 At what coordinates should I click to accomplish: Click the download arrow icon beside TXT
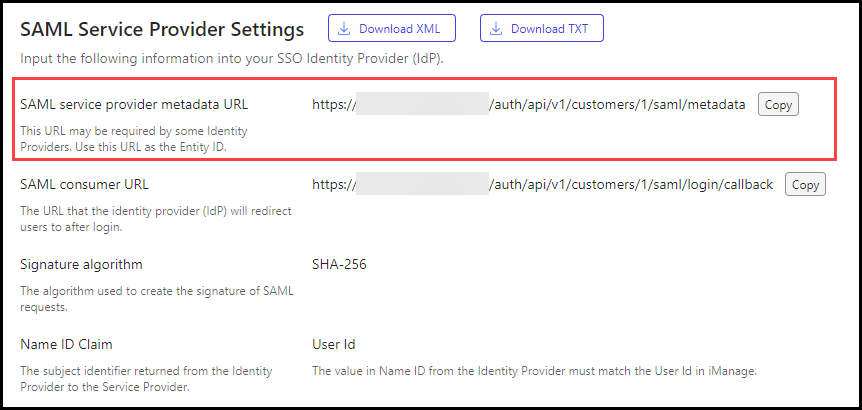point(497,29)
